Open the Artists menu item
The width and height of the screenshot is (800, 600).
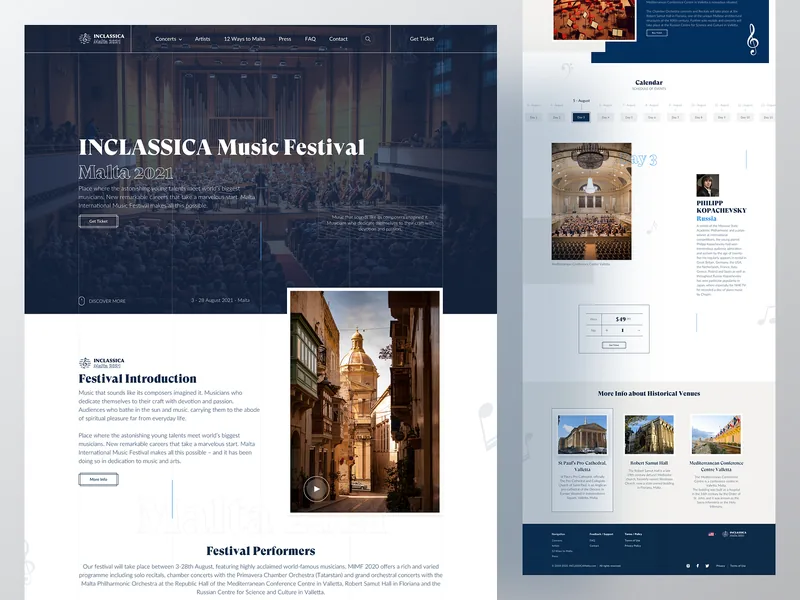point(203,39)
